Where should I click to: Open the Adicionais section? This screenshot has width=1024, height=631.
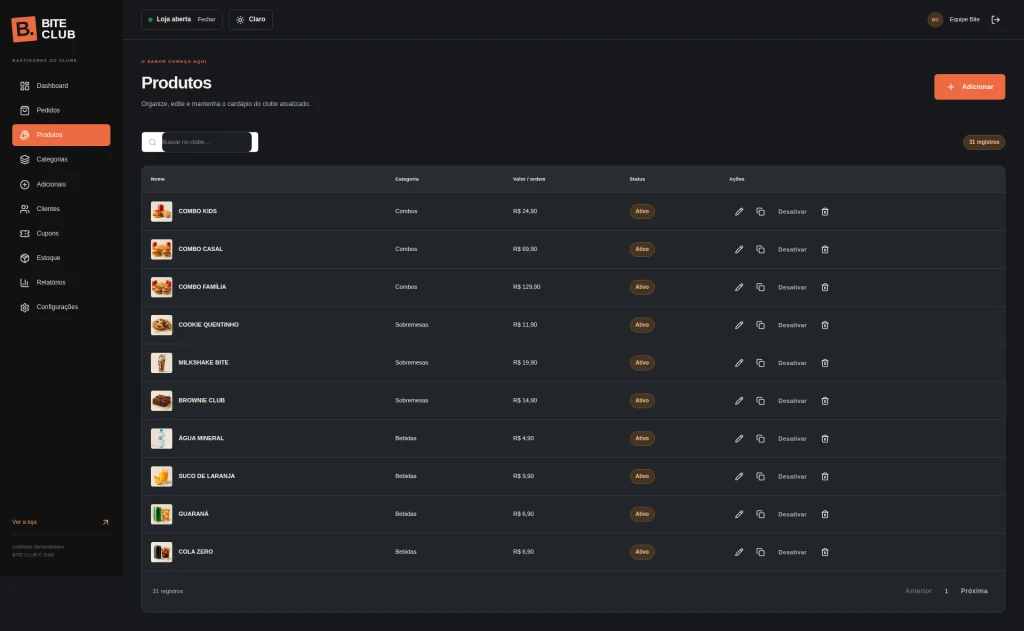click(x=61, y=184)
